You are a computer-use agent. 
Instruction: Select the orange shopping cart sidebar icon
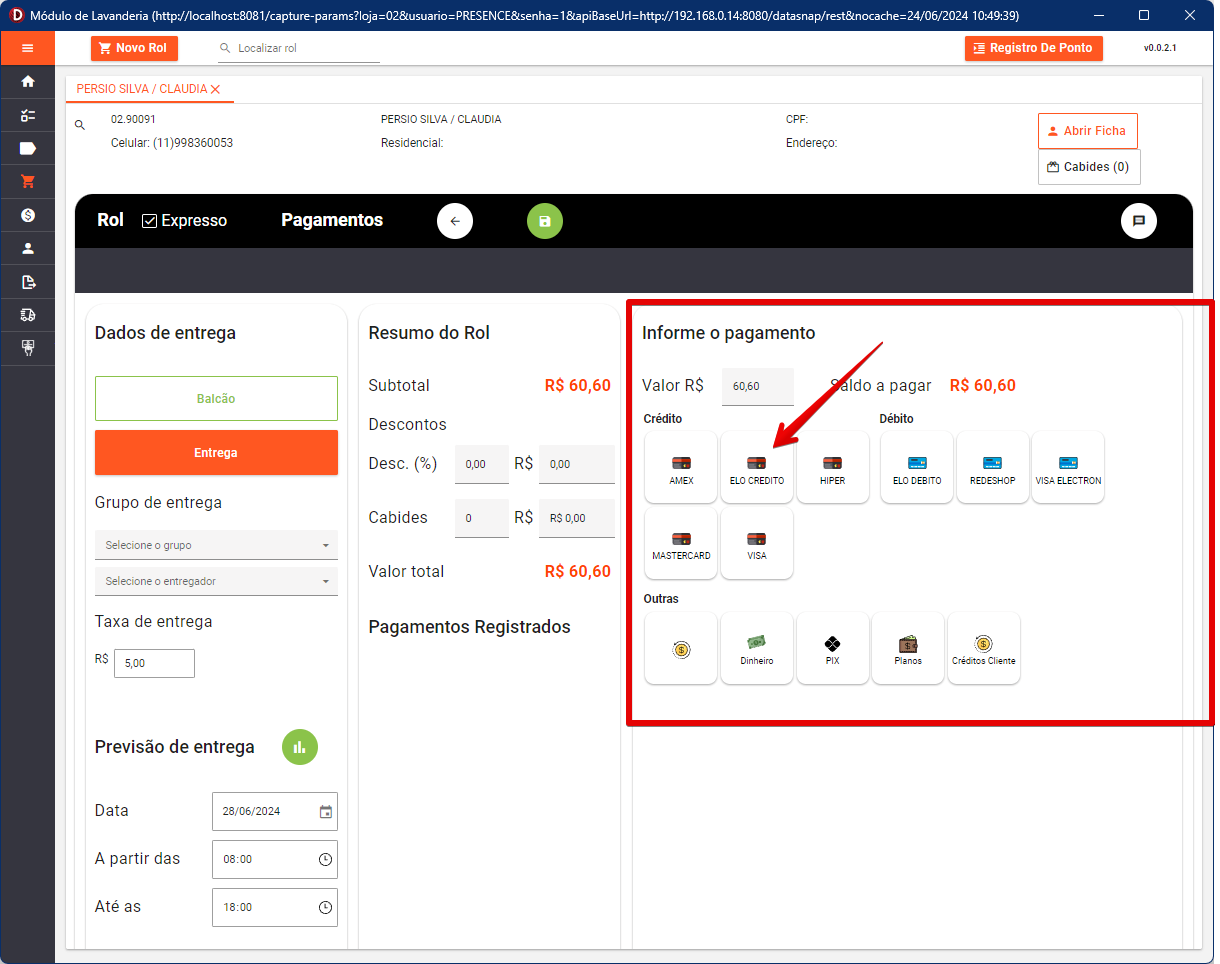(27, 182)
